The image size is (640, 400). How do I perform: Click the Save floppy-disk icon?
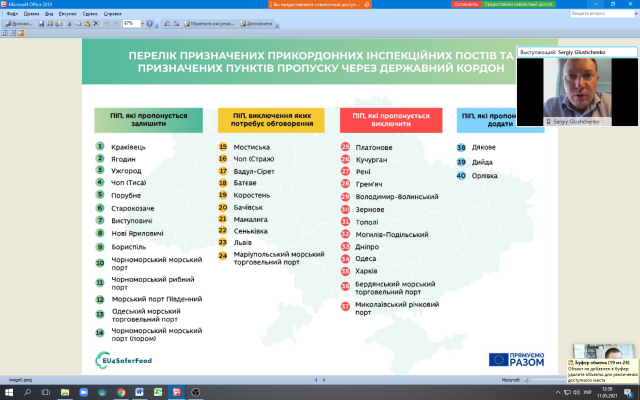pyautogui.click(x=41, y=24)
